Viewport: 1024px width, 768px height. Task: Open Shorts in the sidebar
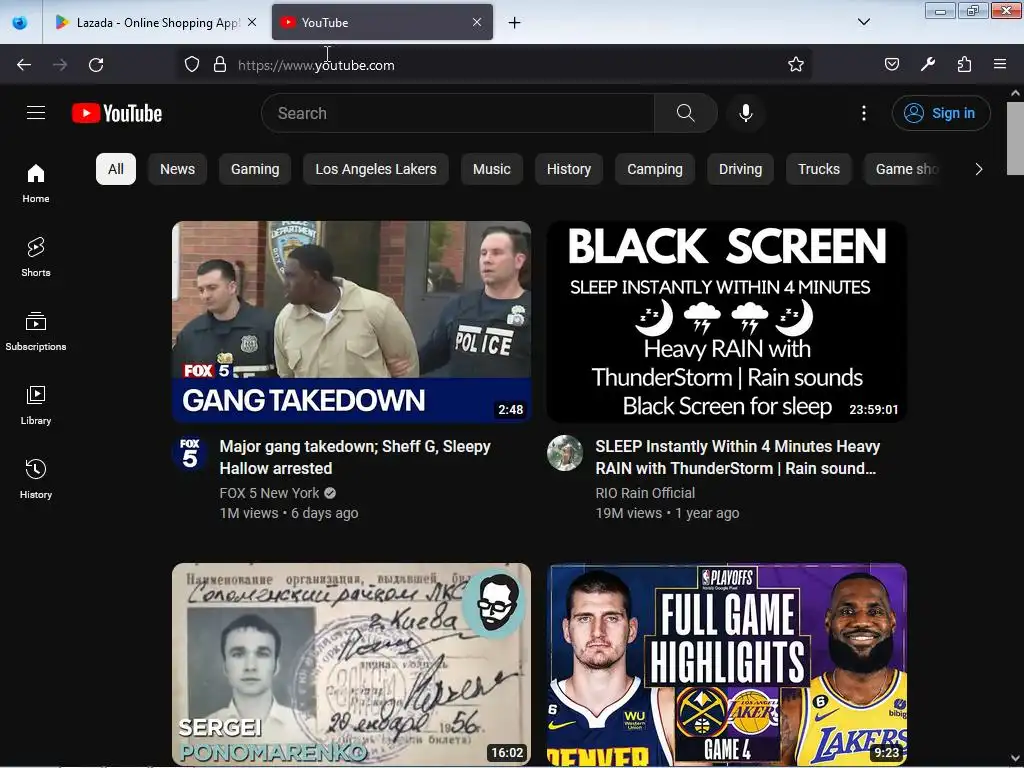pyautogui.click(x=36, y=257)
